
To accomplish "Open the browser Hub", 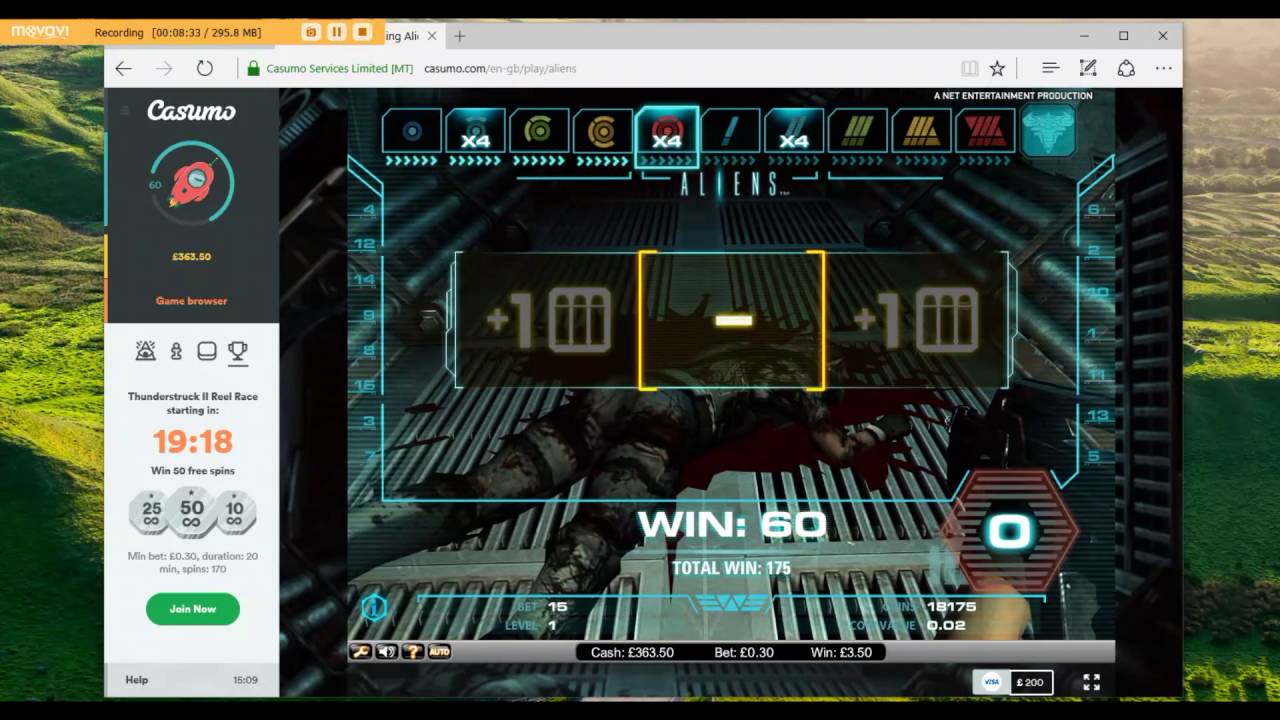I will (x=1050, y=68).
